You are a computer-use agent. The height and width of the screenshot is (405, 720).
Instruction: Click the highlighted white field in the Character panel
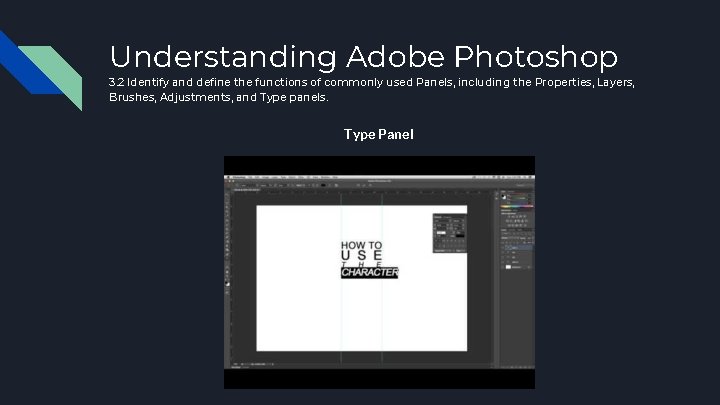[x=441, y=233]
